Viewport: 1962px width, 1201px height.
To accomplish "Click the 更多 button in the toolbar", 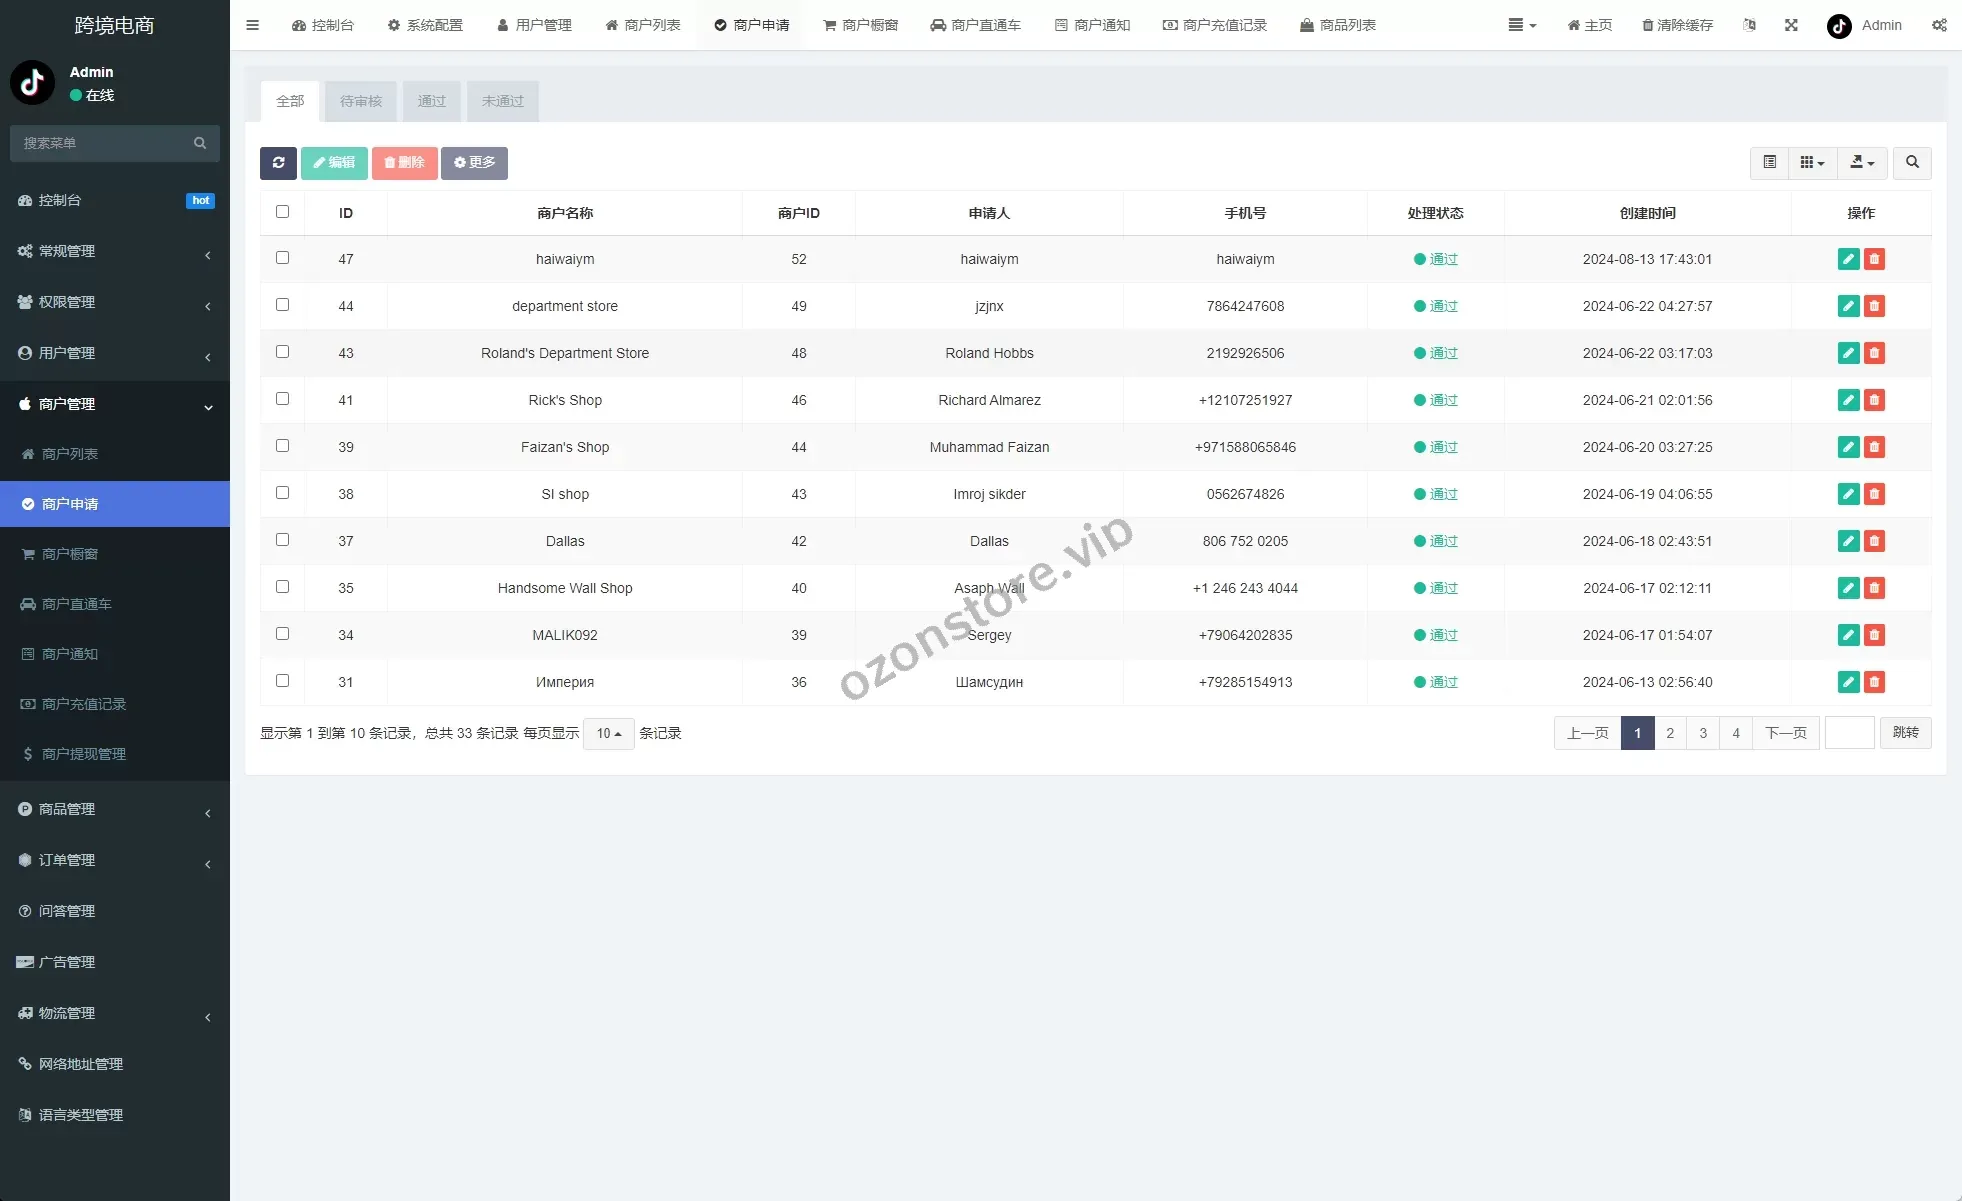I will [474, 163].
